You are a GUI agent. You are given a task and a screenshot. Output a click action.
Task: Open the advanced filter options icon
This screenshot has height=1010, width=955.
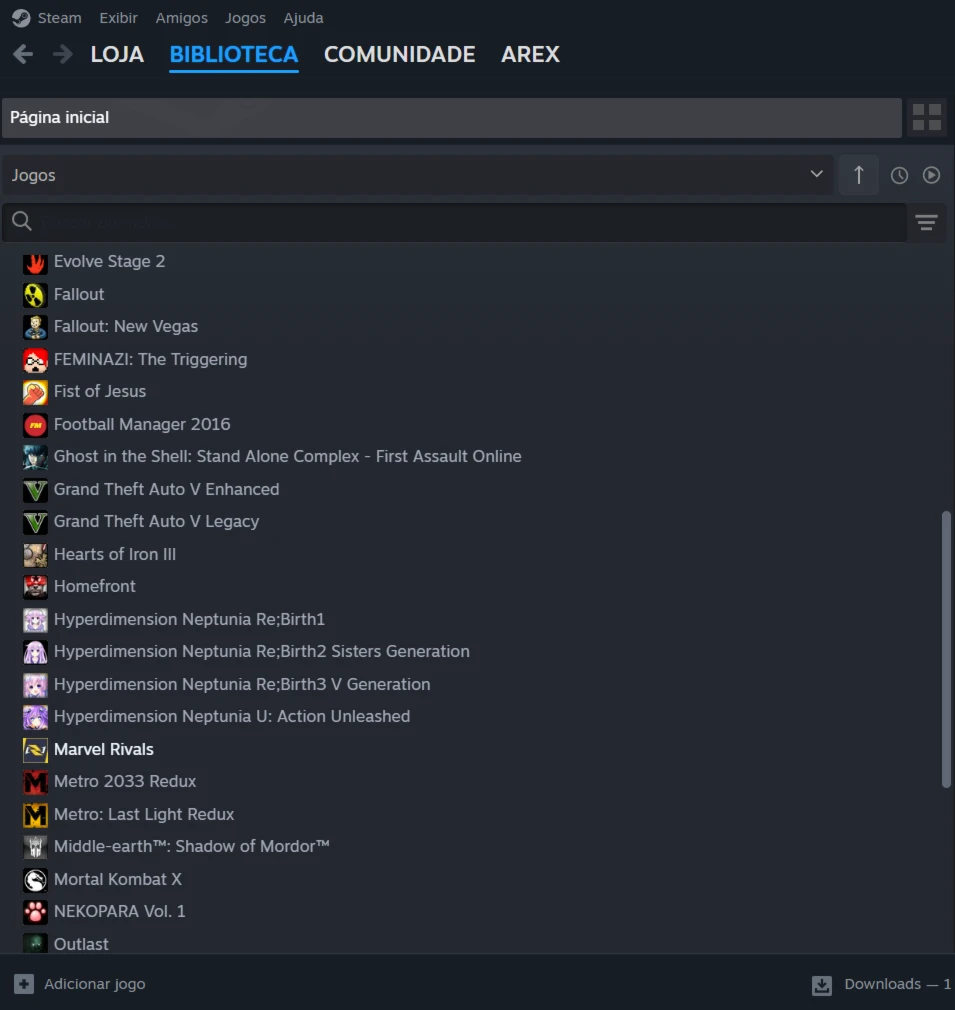click(927, 223)
